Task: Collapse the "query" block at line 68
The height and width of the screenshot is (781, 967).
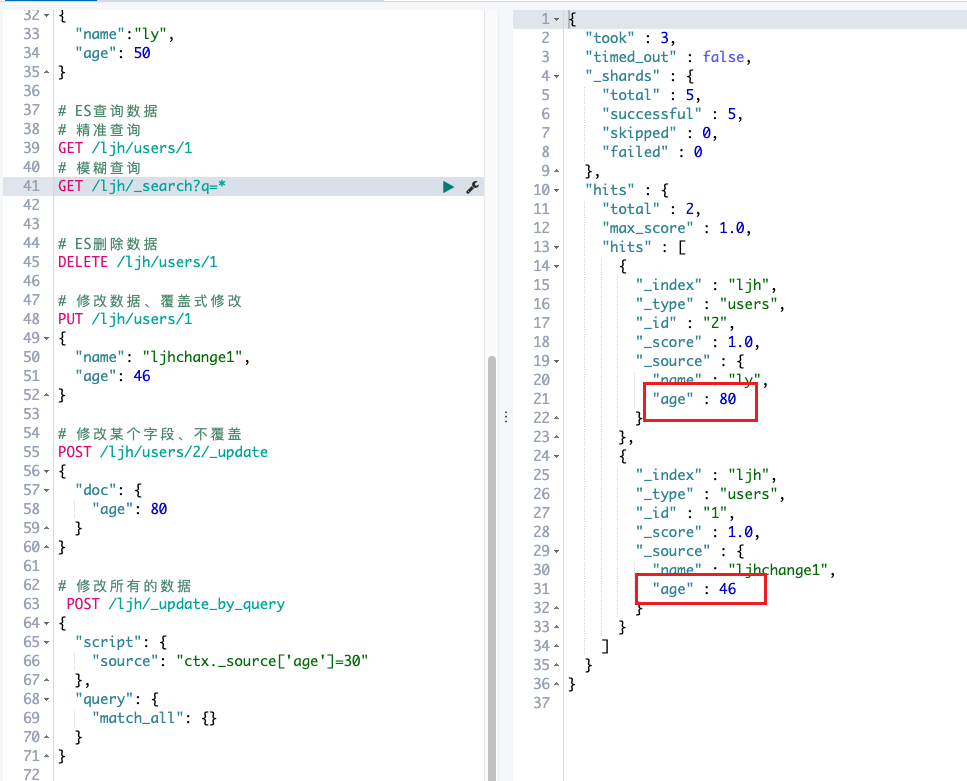Action: coord(46,699)
